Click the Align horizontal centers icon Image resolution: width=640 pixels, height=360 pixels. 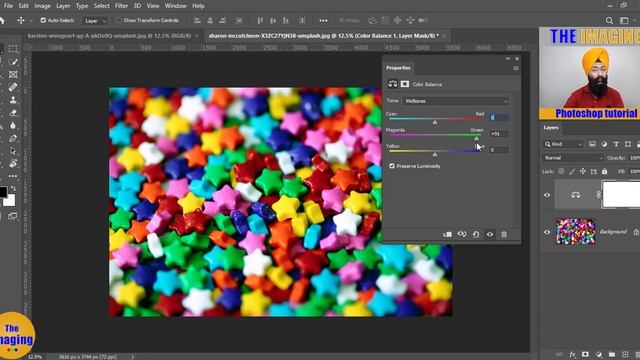[x=210, y=20]
